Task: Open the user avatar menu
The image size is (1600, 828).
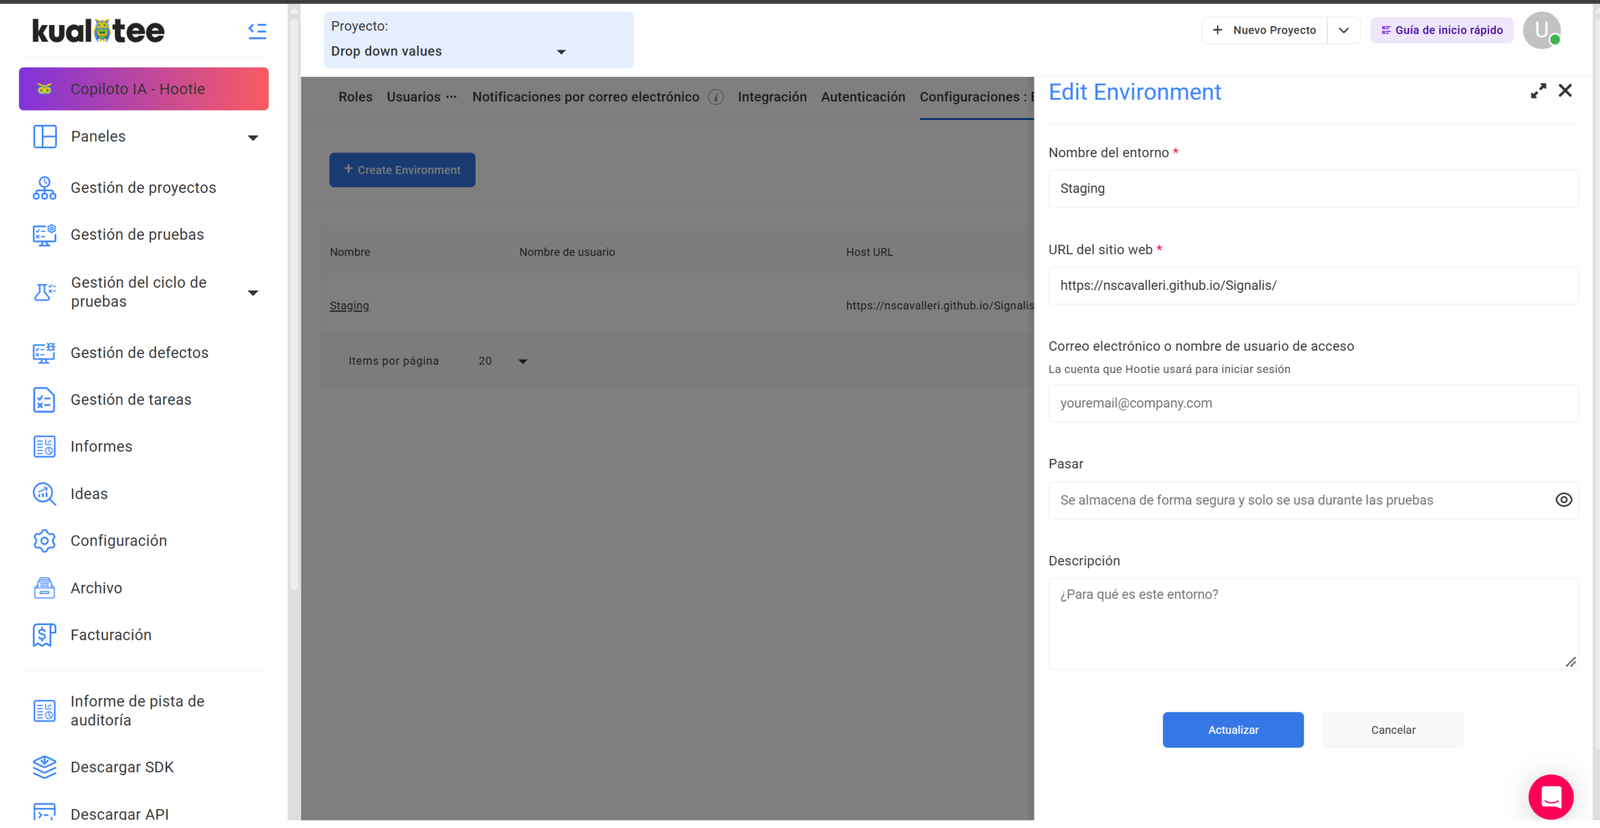Action: coord(1542,30)
